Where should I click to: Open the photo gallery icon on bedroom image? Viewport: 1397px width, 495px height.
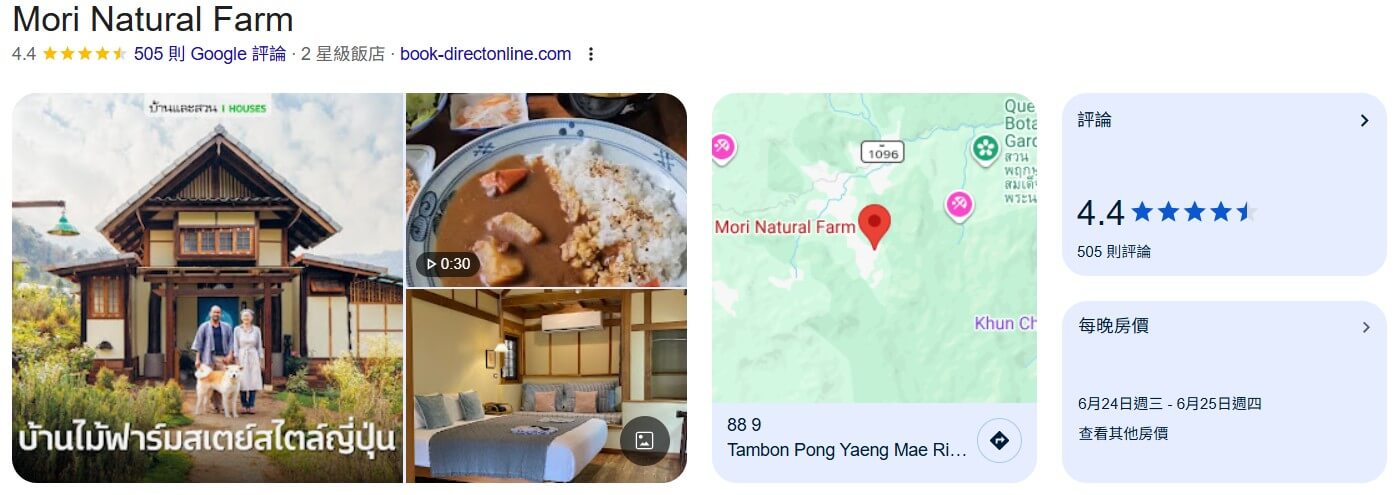point(644,440)
